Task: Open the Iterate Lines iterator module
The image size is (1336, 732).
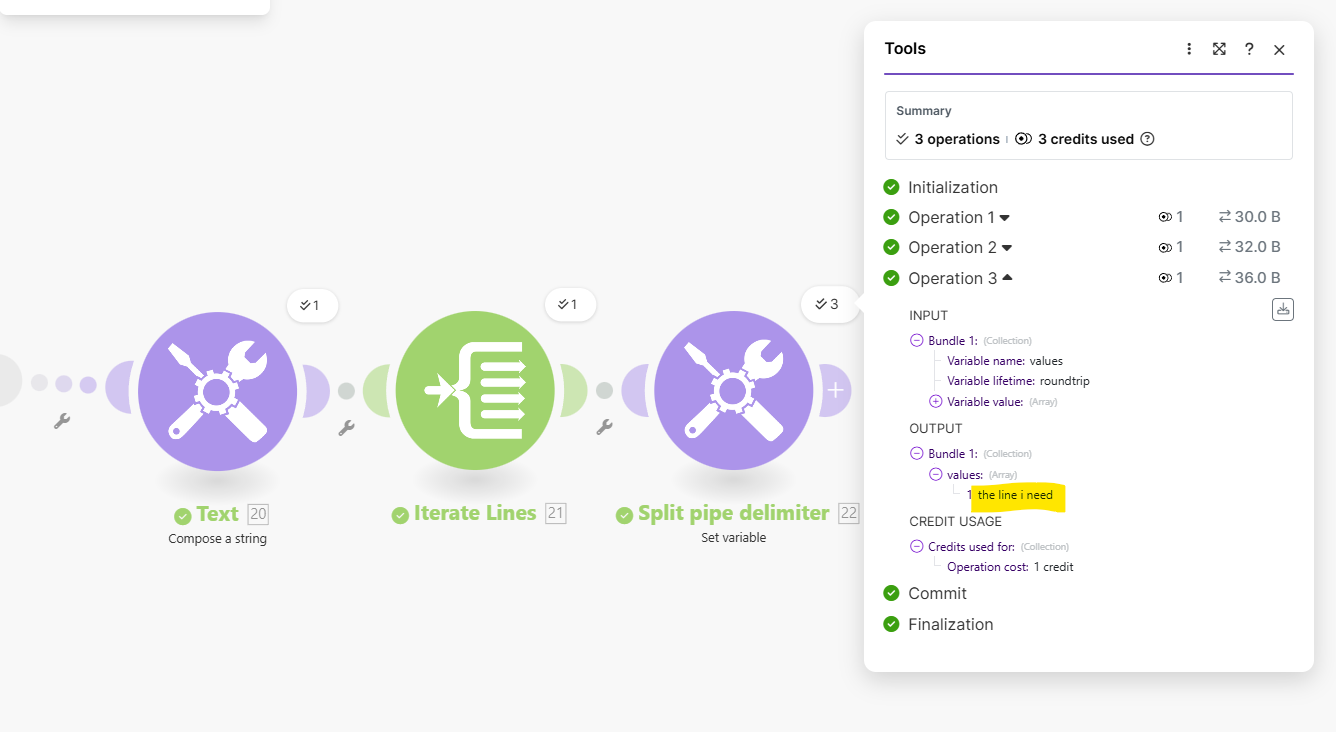Action: tap(475, 391)
